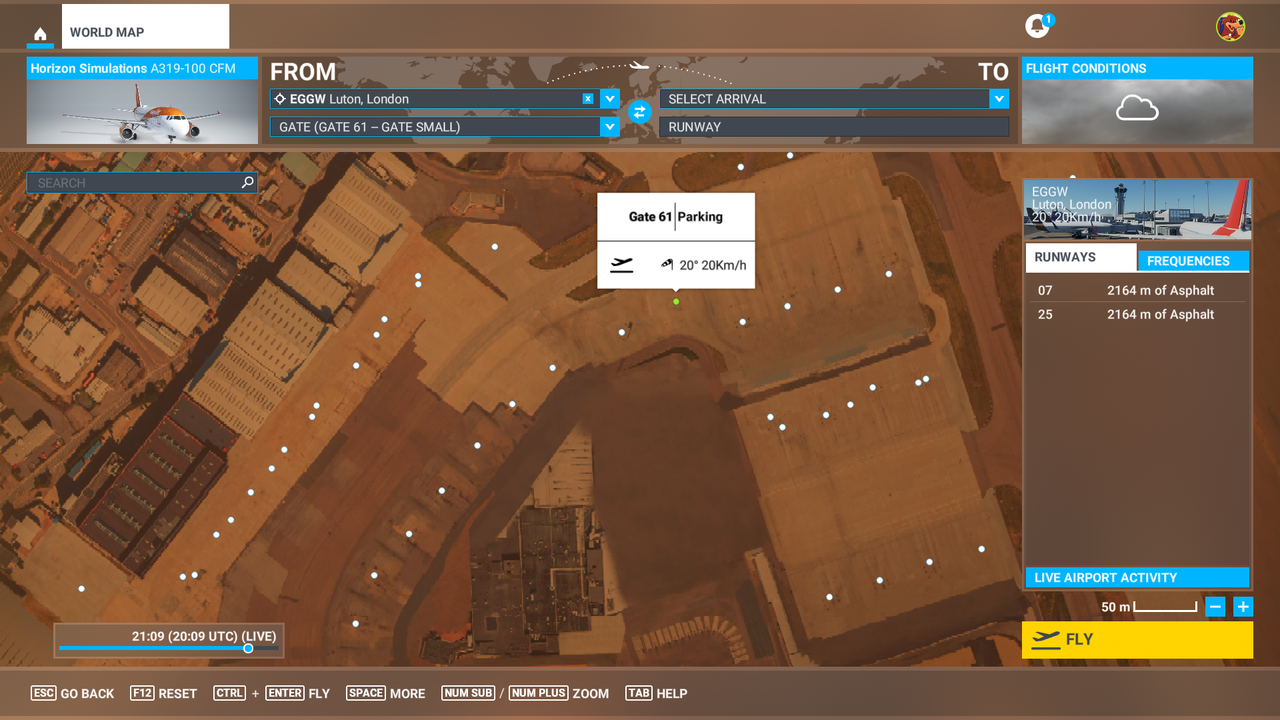This screenshot has height=720, width=1280.
Task: Set departure via Gate 61 takeoff icon
Action: click(x=622, y=265)
